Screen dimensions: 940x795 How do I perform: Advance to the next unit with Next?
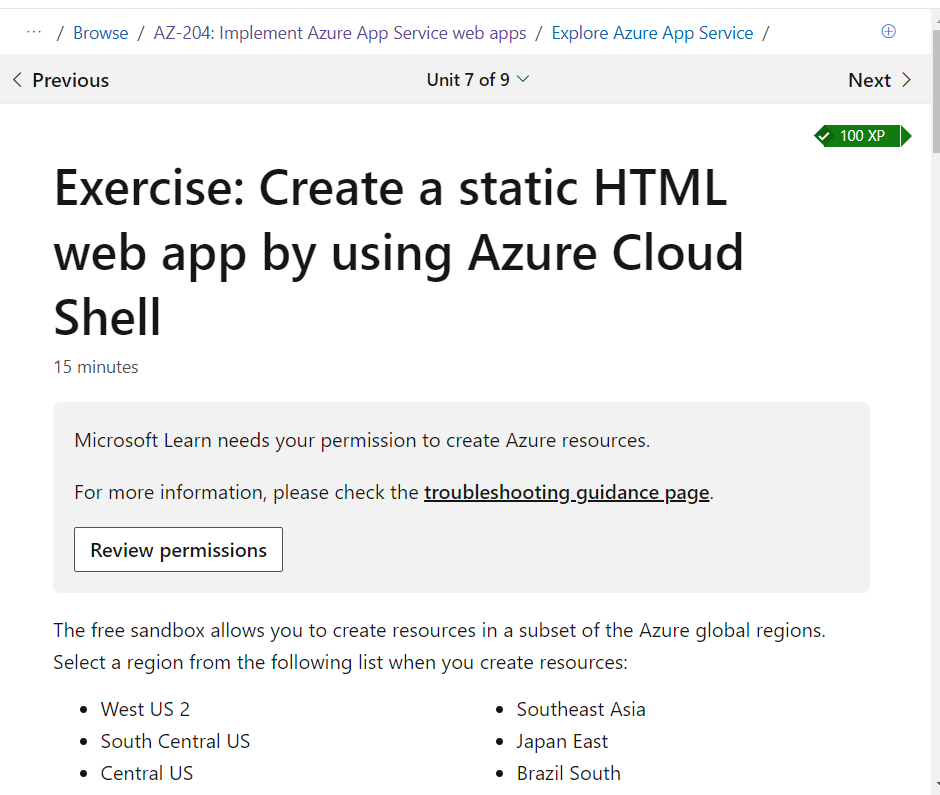(x=869, y=79)
